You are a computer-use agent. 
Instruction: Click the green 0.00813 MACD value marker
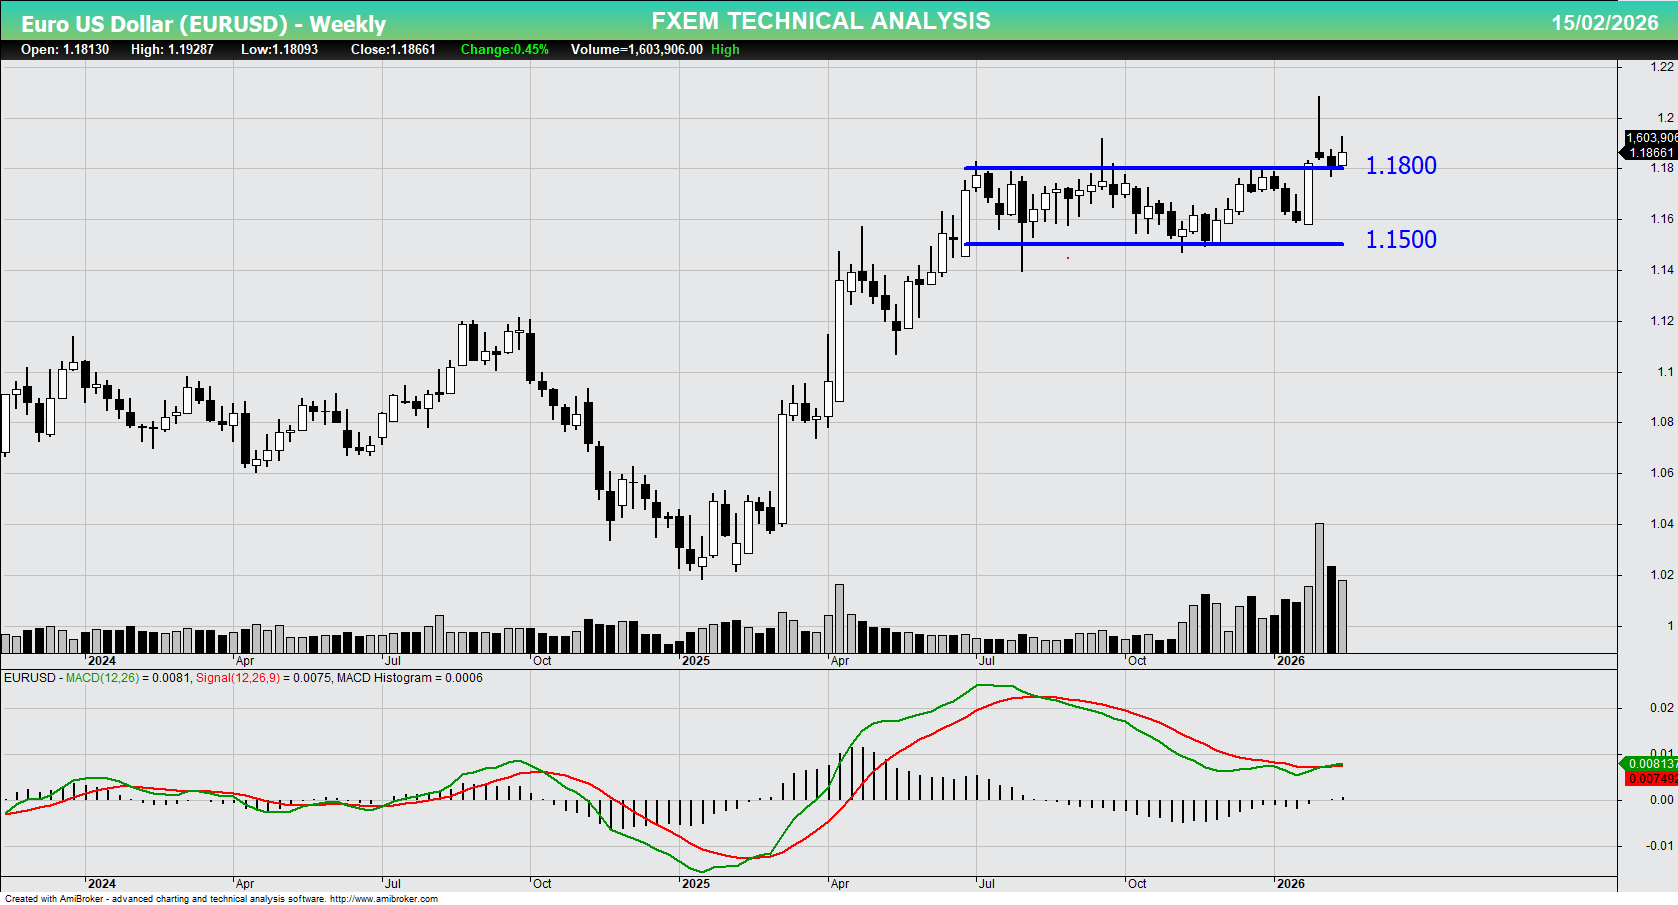point(1651,764)
